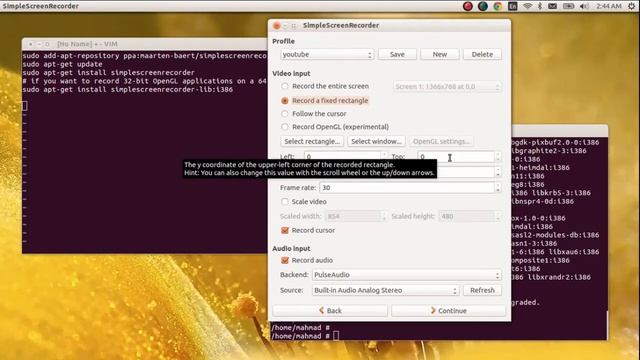
Task: Click 'libgraphite2-3:i386' in right terminal
Action: tap(549, 151)
